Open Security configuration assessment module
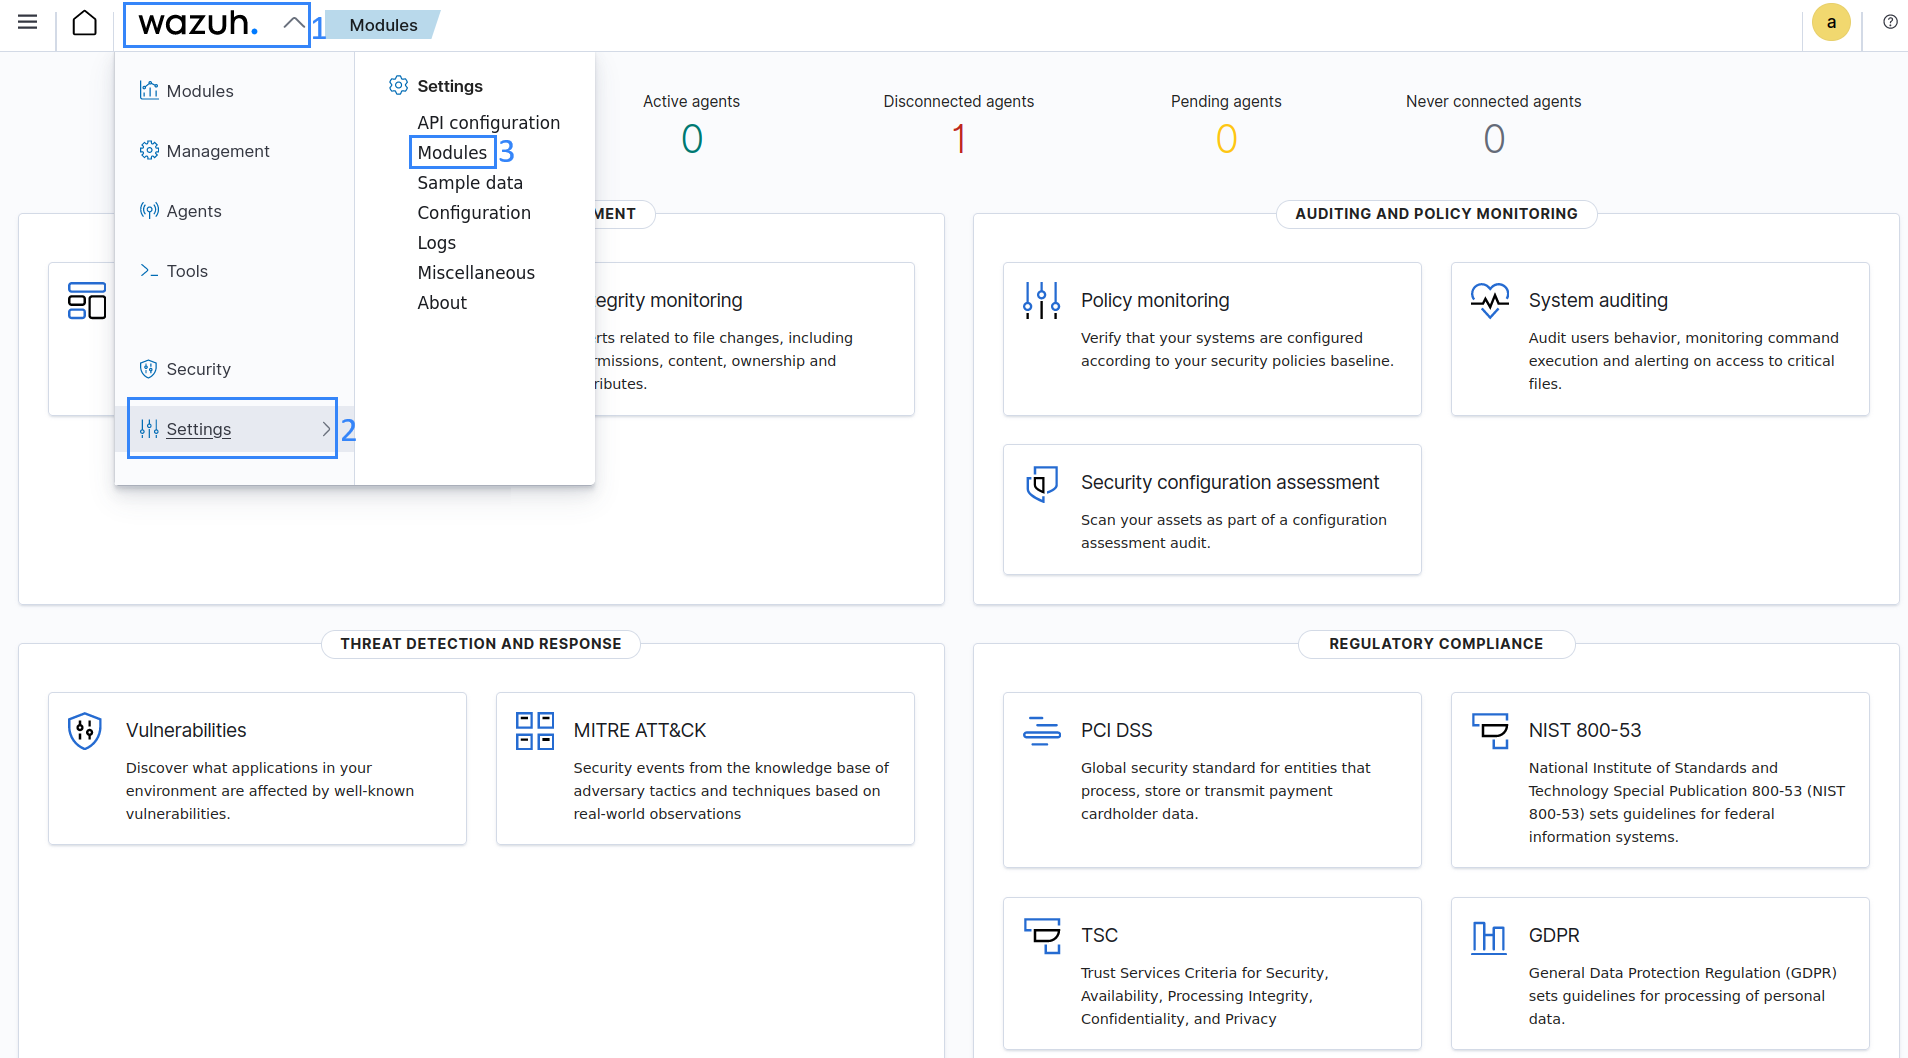This screenshot has height=1058, width=1908. click(x=1212, y=509)
